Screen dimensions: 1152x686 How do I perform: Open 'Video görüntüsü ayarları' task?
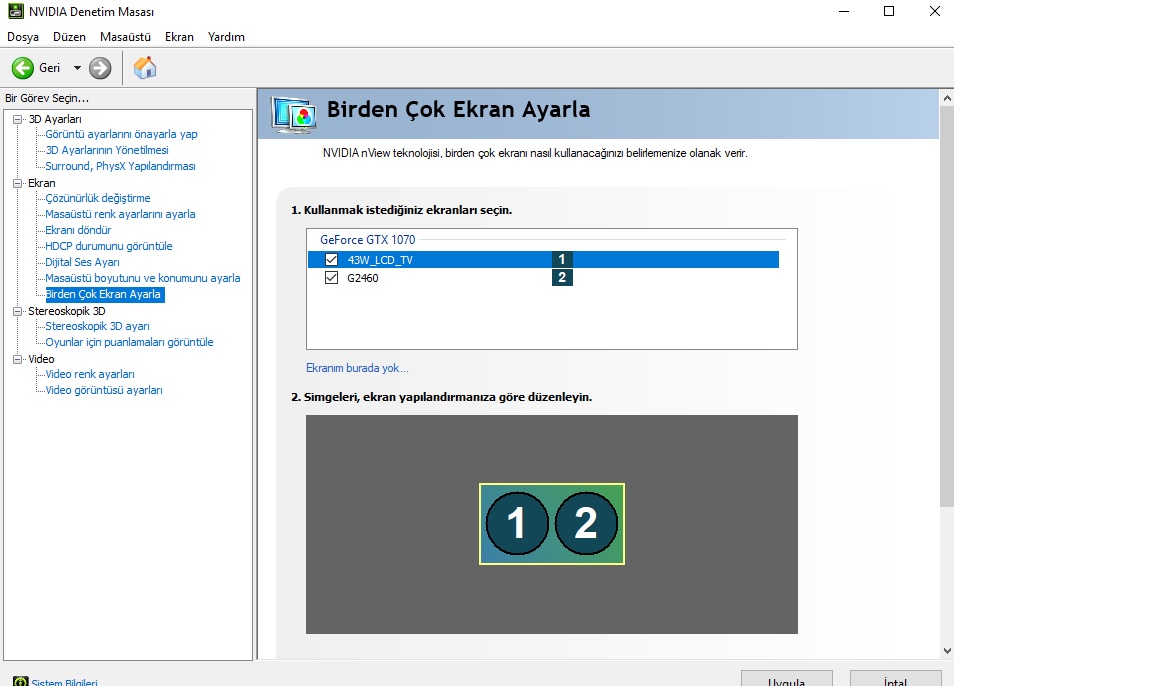tap(104, 390)
